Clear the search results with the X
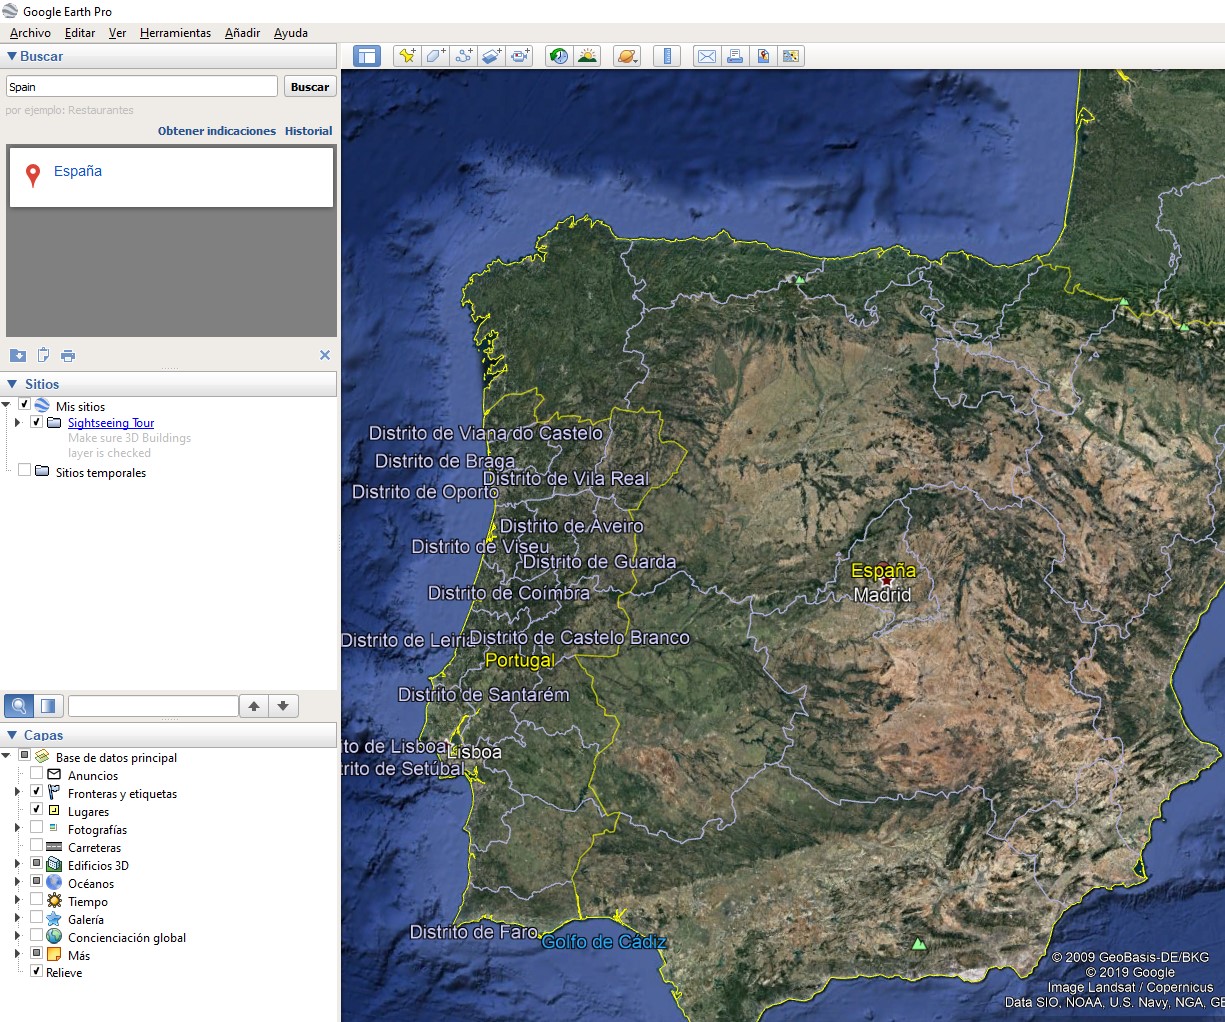1225x1022 pixels. (x=324, y=355)
